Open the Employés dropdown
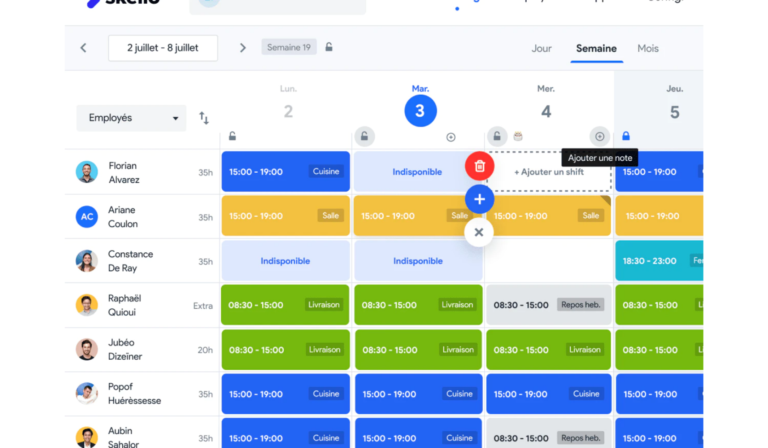 click(x=131, y=118)
